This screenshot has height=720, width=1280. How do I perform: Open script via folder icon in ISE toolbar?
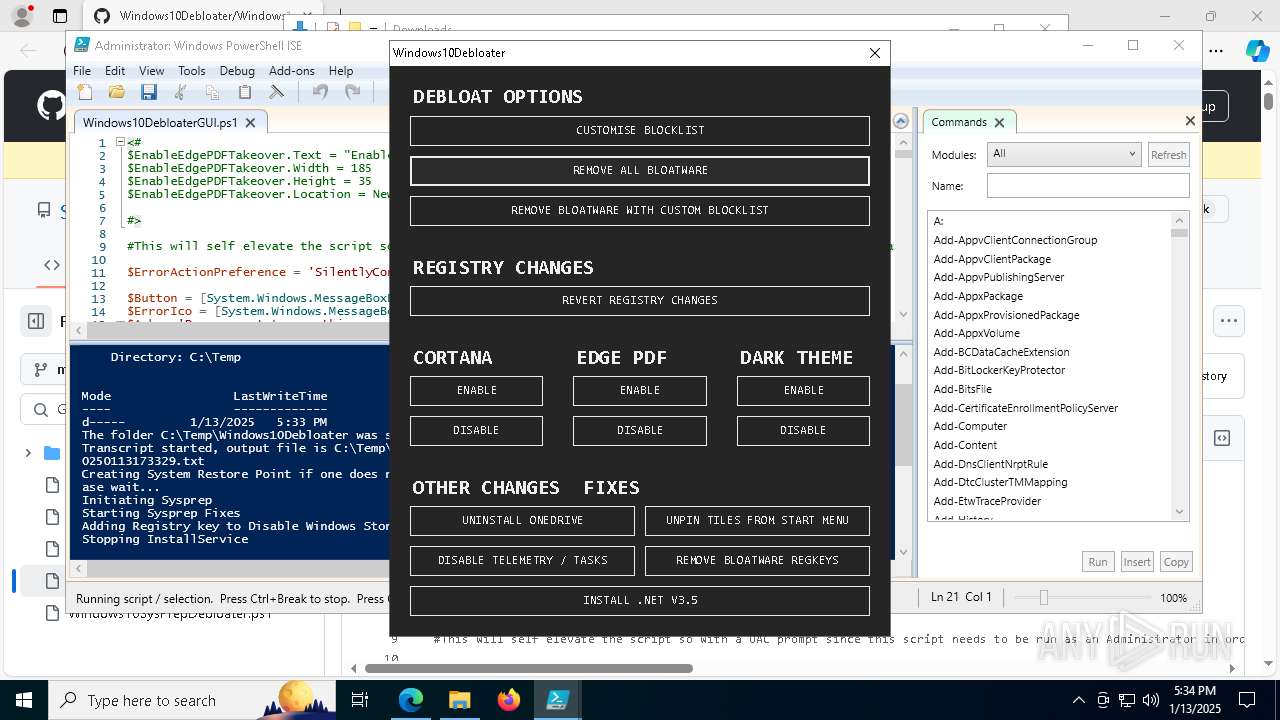click(117, 92)
